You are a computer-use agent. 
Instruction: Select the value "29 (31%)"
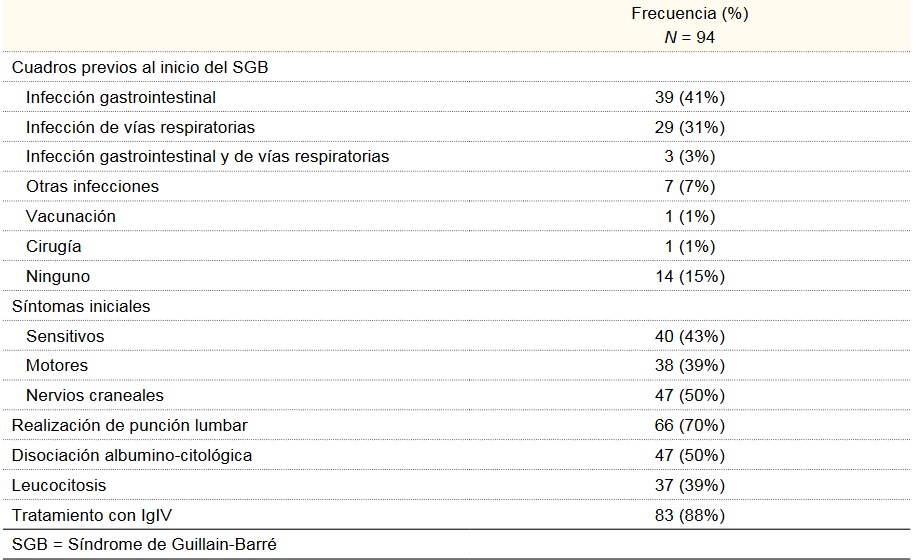689,127
